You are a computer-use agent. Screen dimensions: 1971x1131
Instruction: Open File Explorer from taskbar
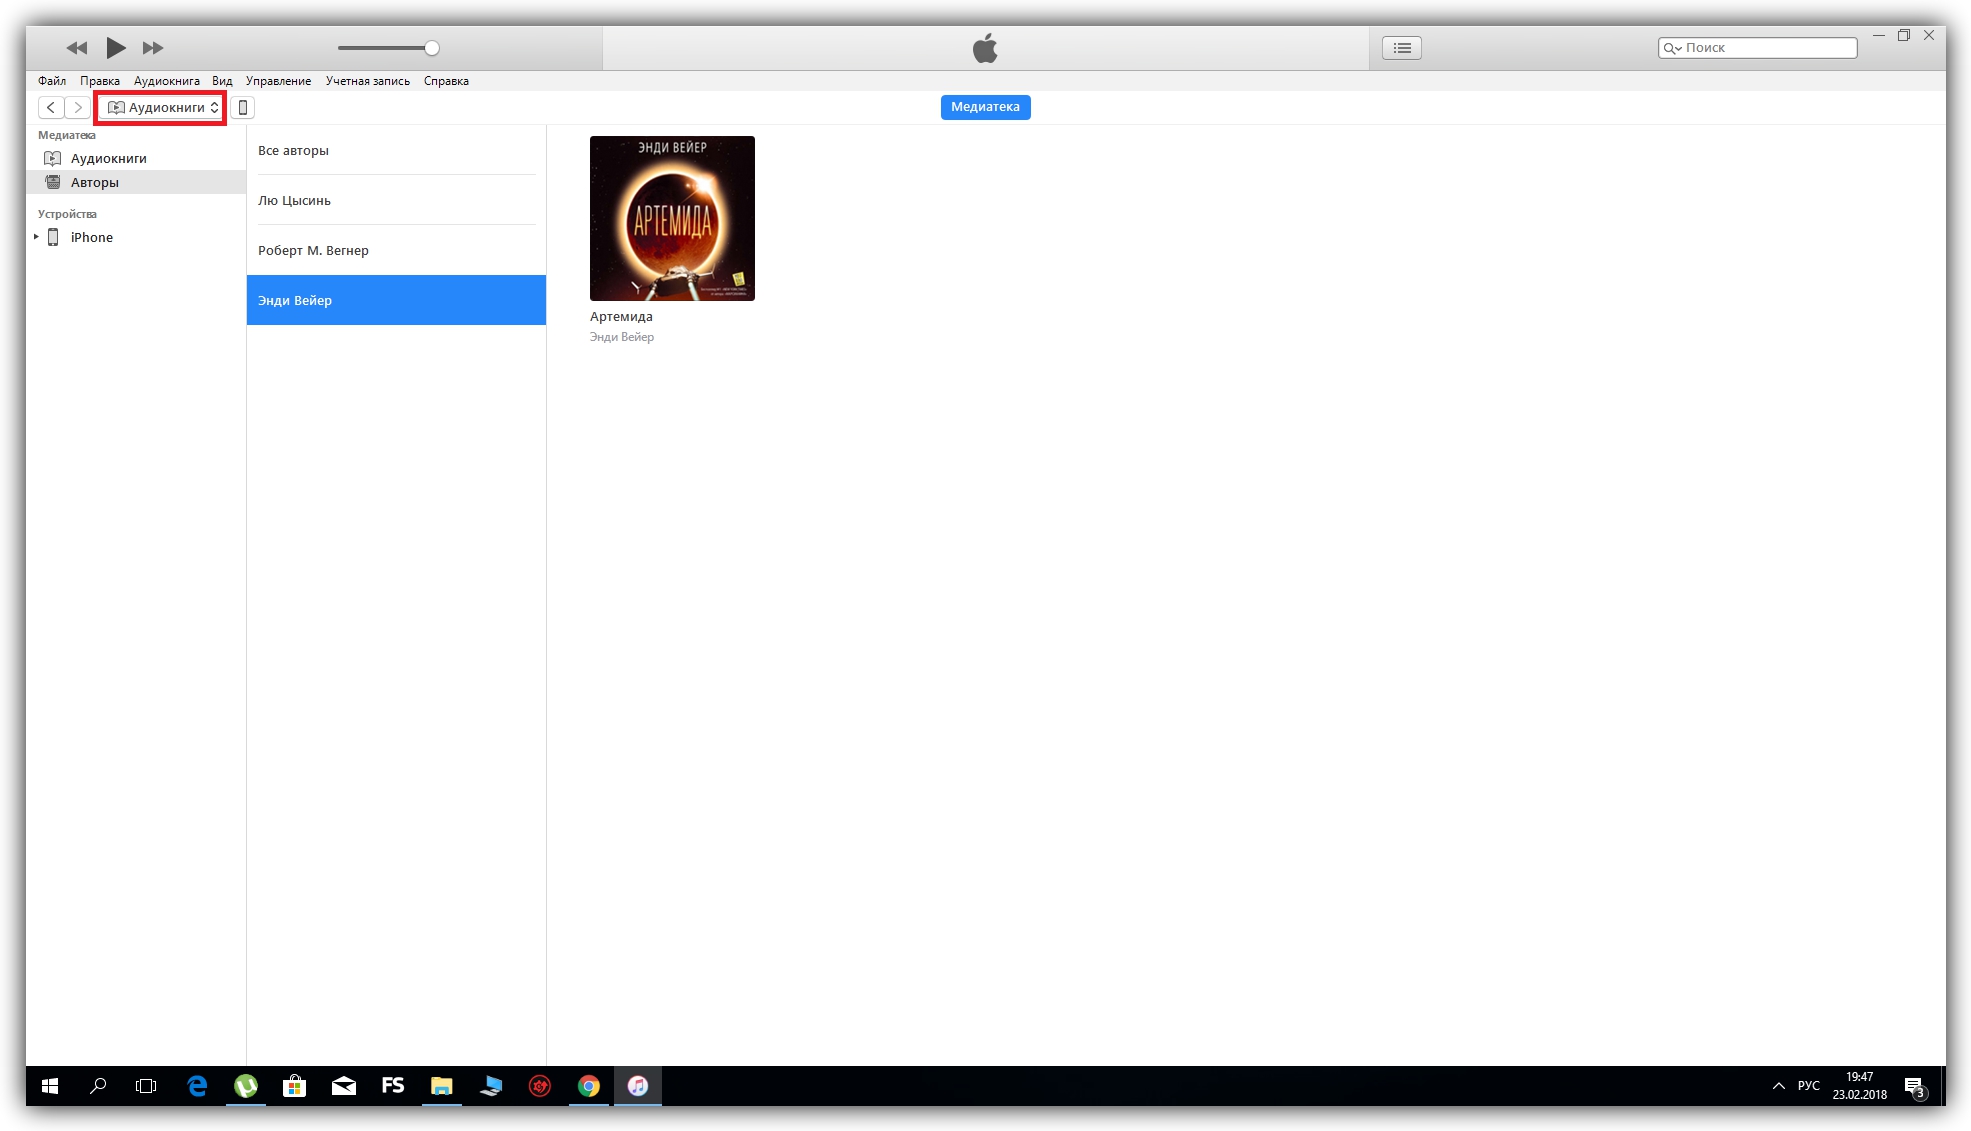pyautogui.click(x=442, y=1086)
